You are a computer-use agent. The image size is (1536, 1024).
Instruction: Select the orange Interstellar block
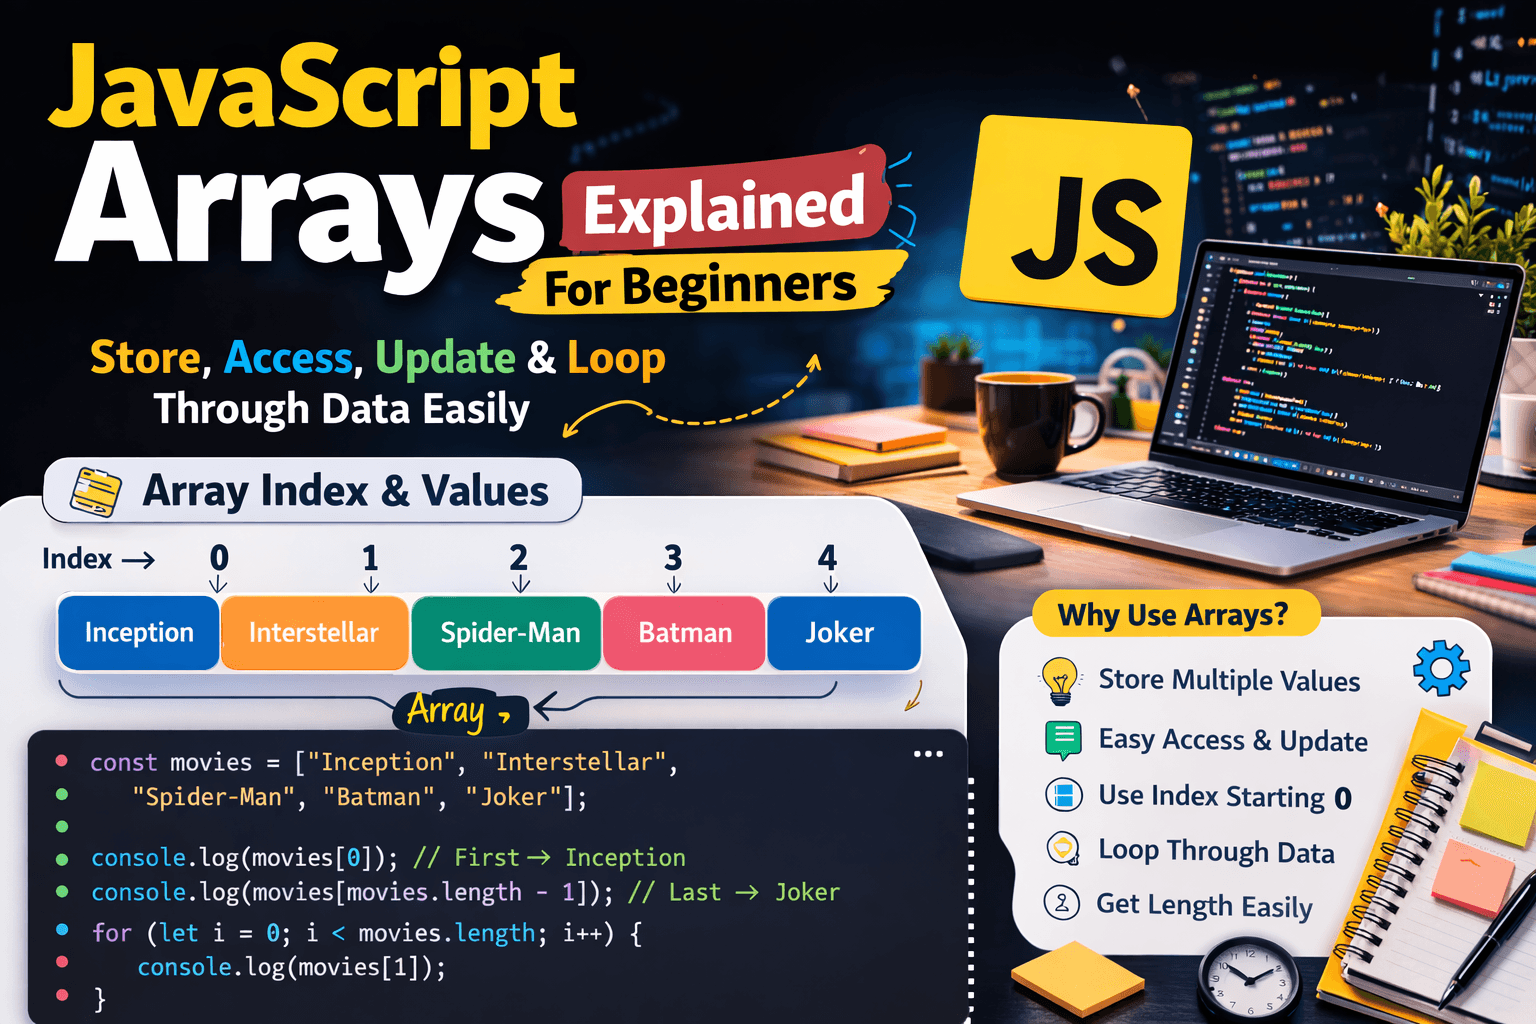tap(314, 633)
